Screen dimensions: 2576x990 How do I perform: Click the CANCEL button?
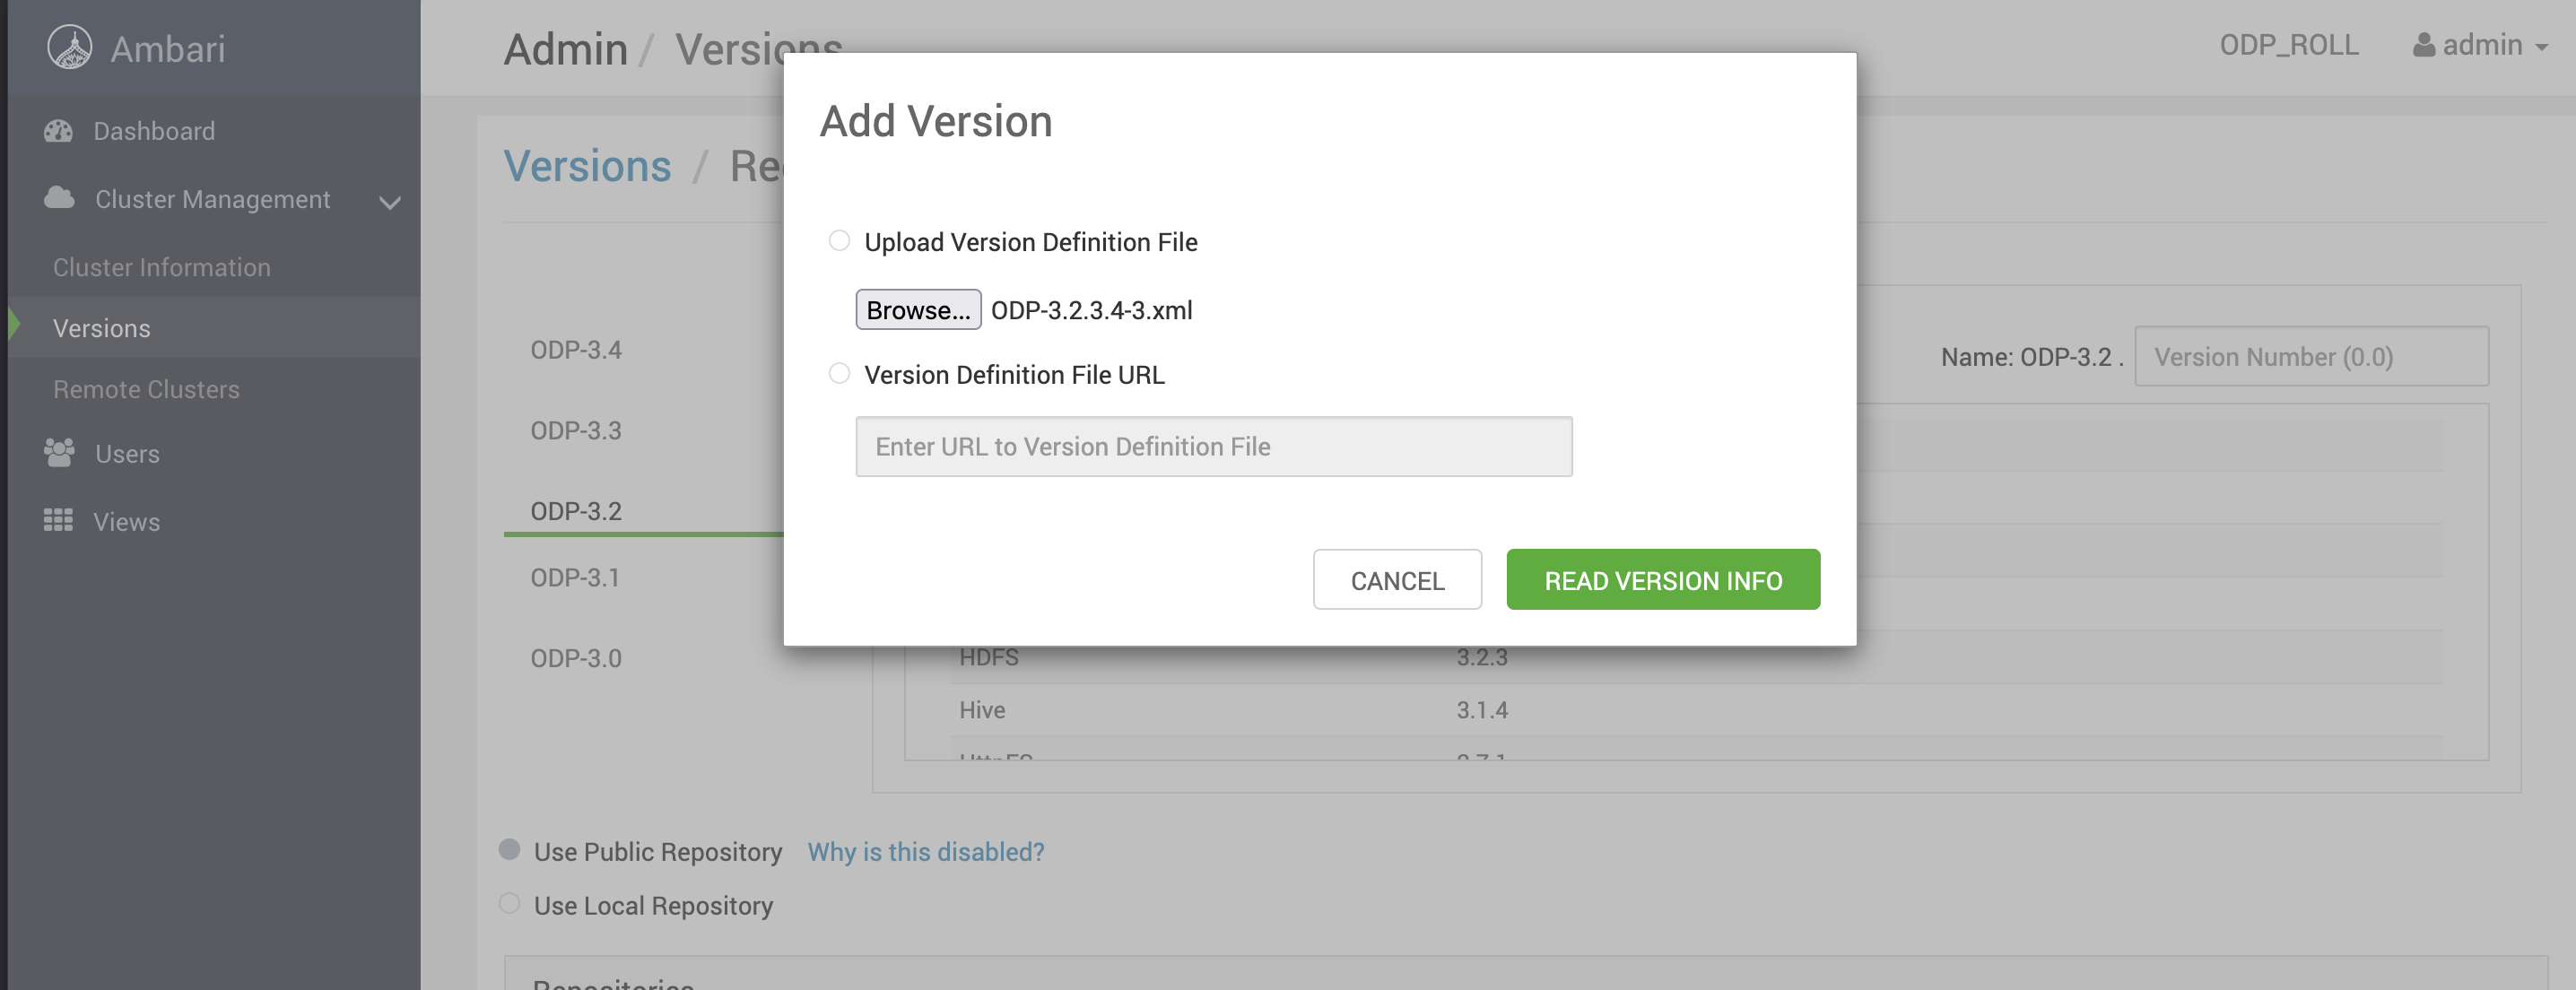[x=1397, y=579]
